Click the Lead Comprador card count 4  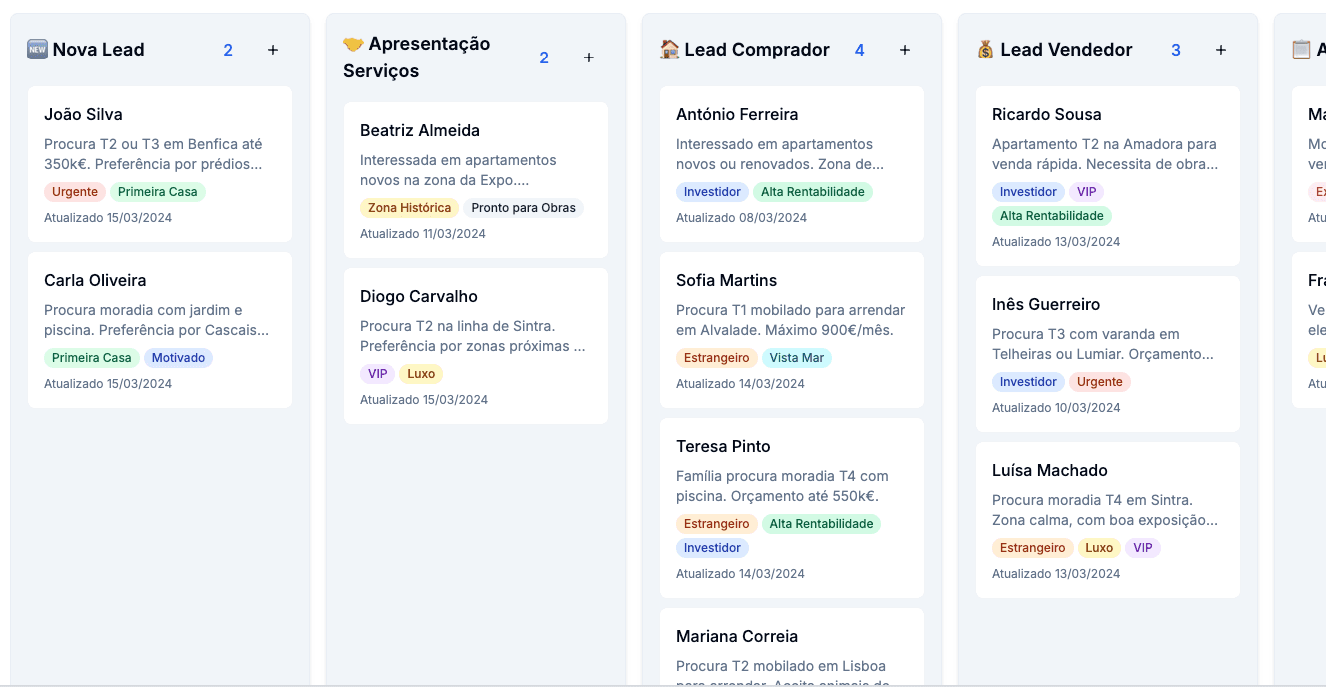[x=860, y=50]
